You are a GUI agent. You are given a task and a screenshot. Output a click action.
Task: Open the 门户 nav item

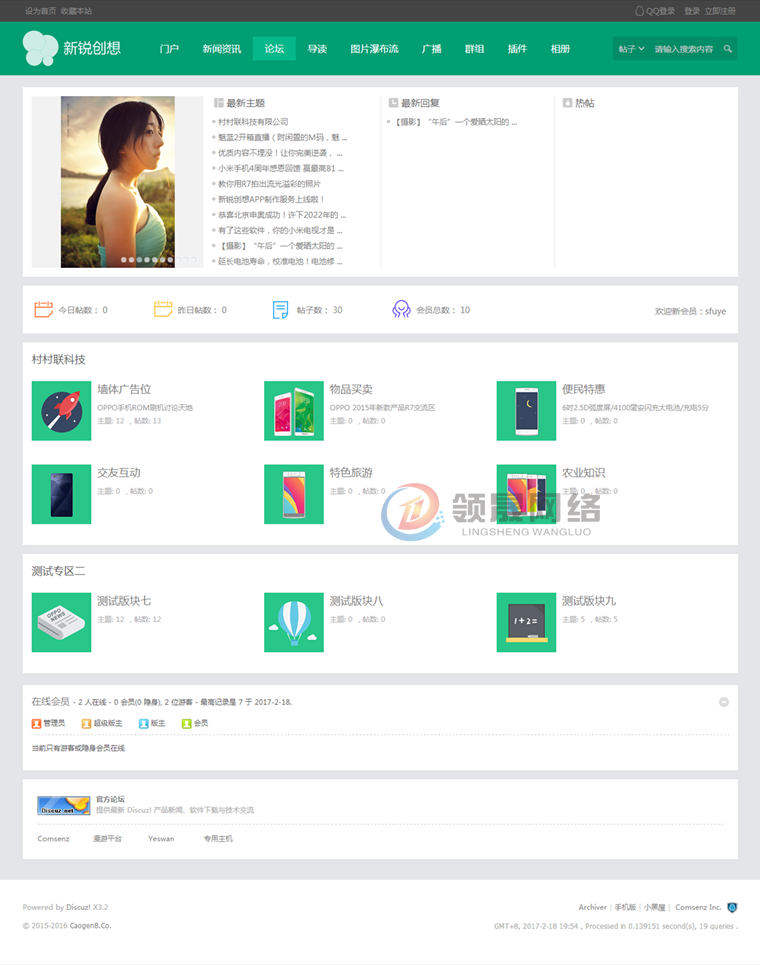(169, 49)
